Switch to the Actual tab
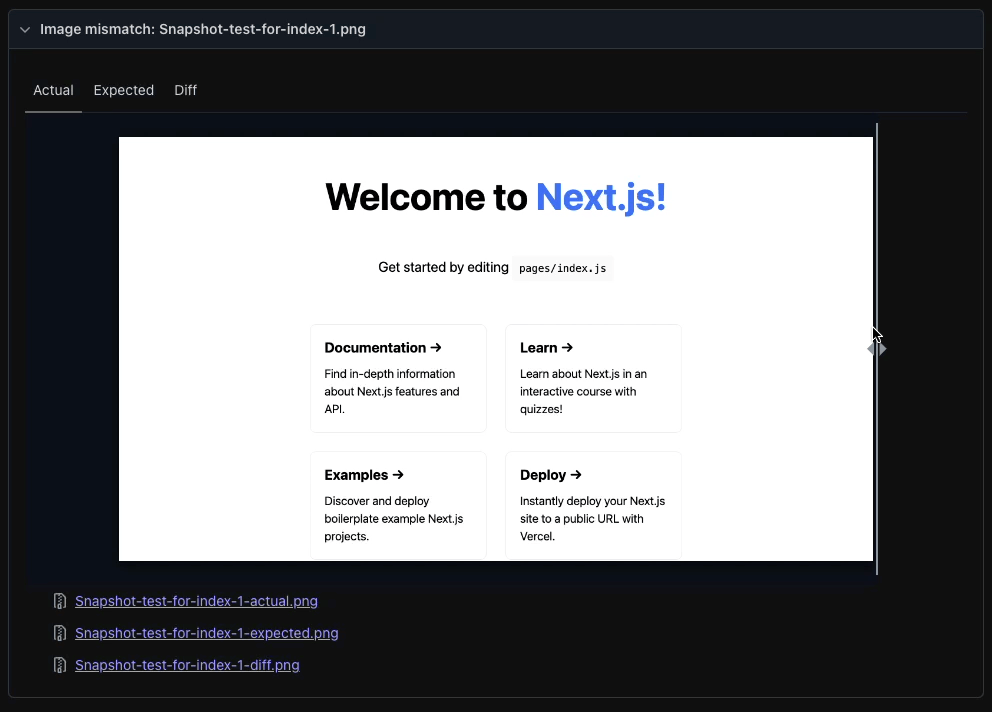 (53, 90)
